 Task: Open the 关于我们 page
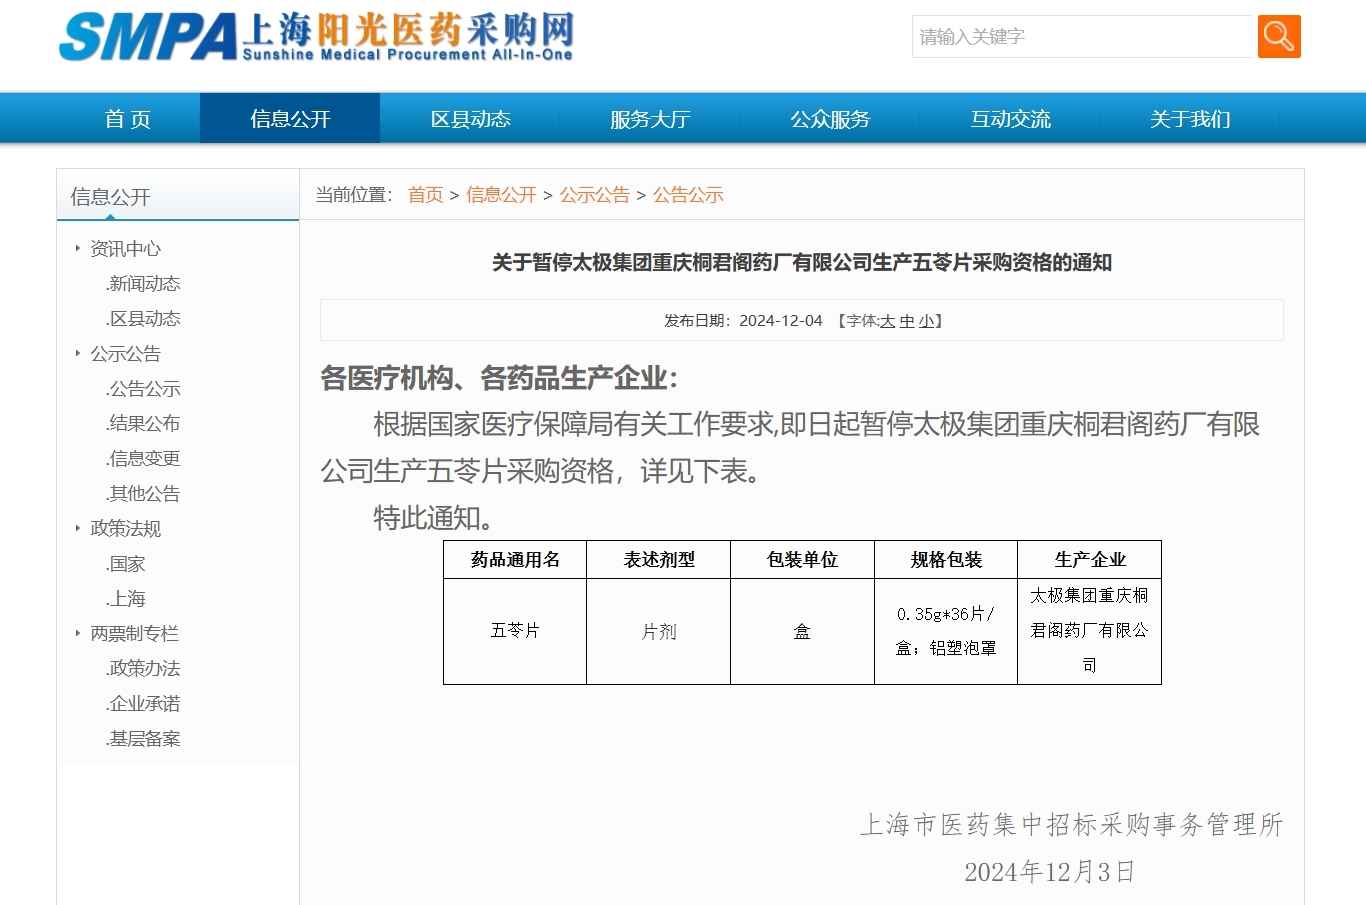[1190, 118]
